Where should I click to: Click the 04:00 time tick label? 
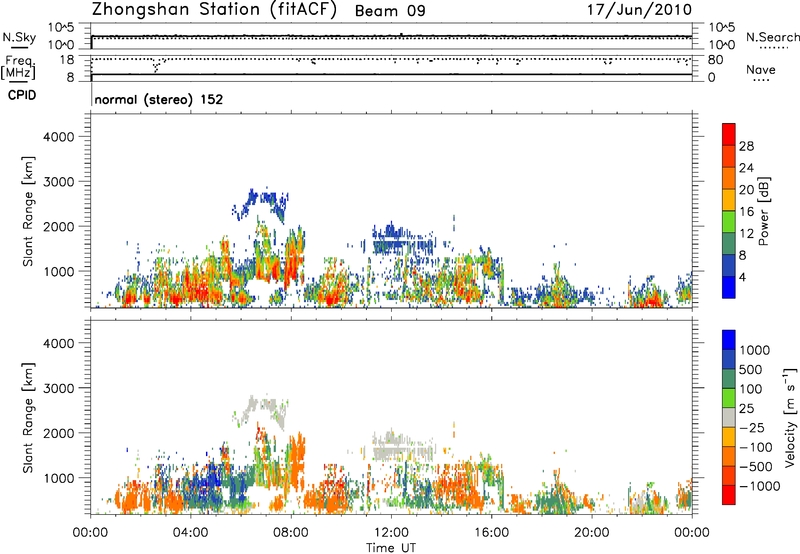191,533
